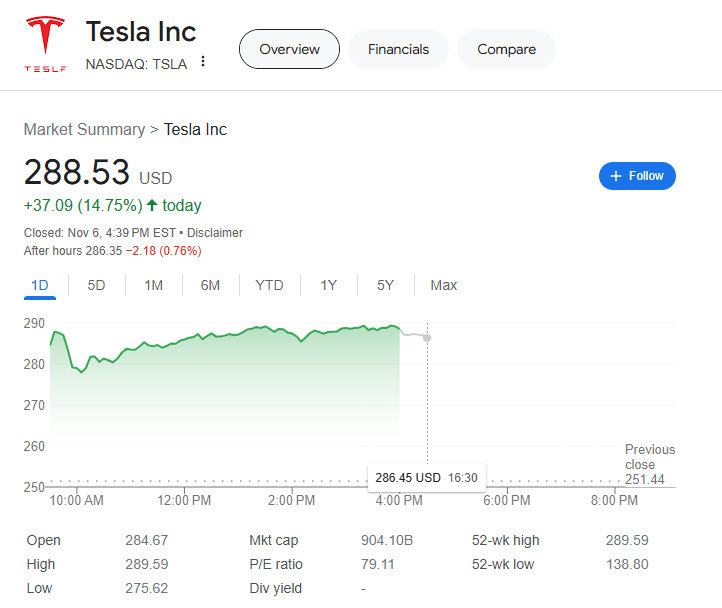Open the Compare tab
The image size is (722, 608).
(506, 49)
